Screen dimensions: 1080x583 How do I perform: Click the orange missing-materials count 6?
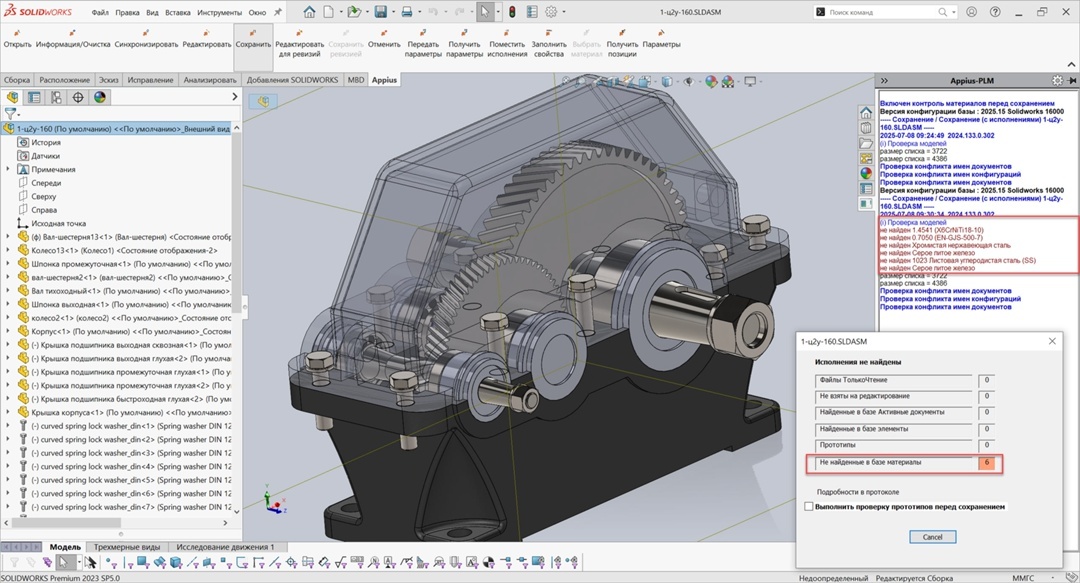986,463
